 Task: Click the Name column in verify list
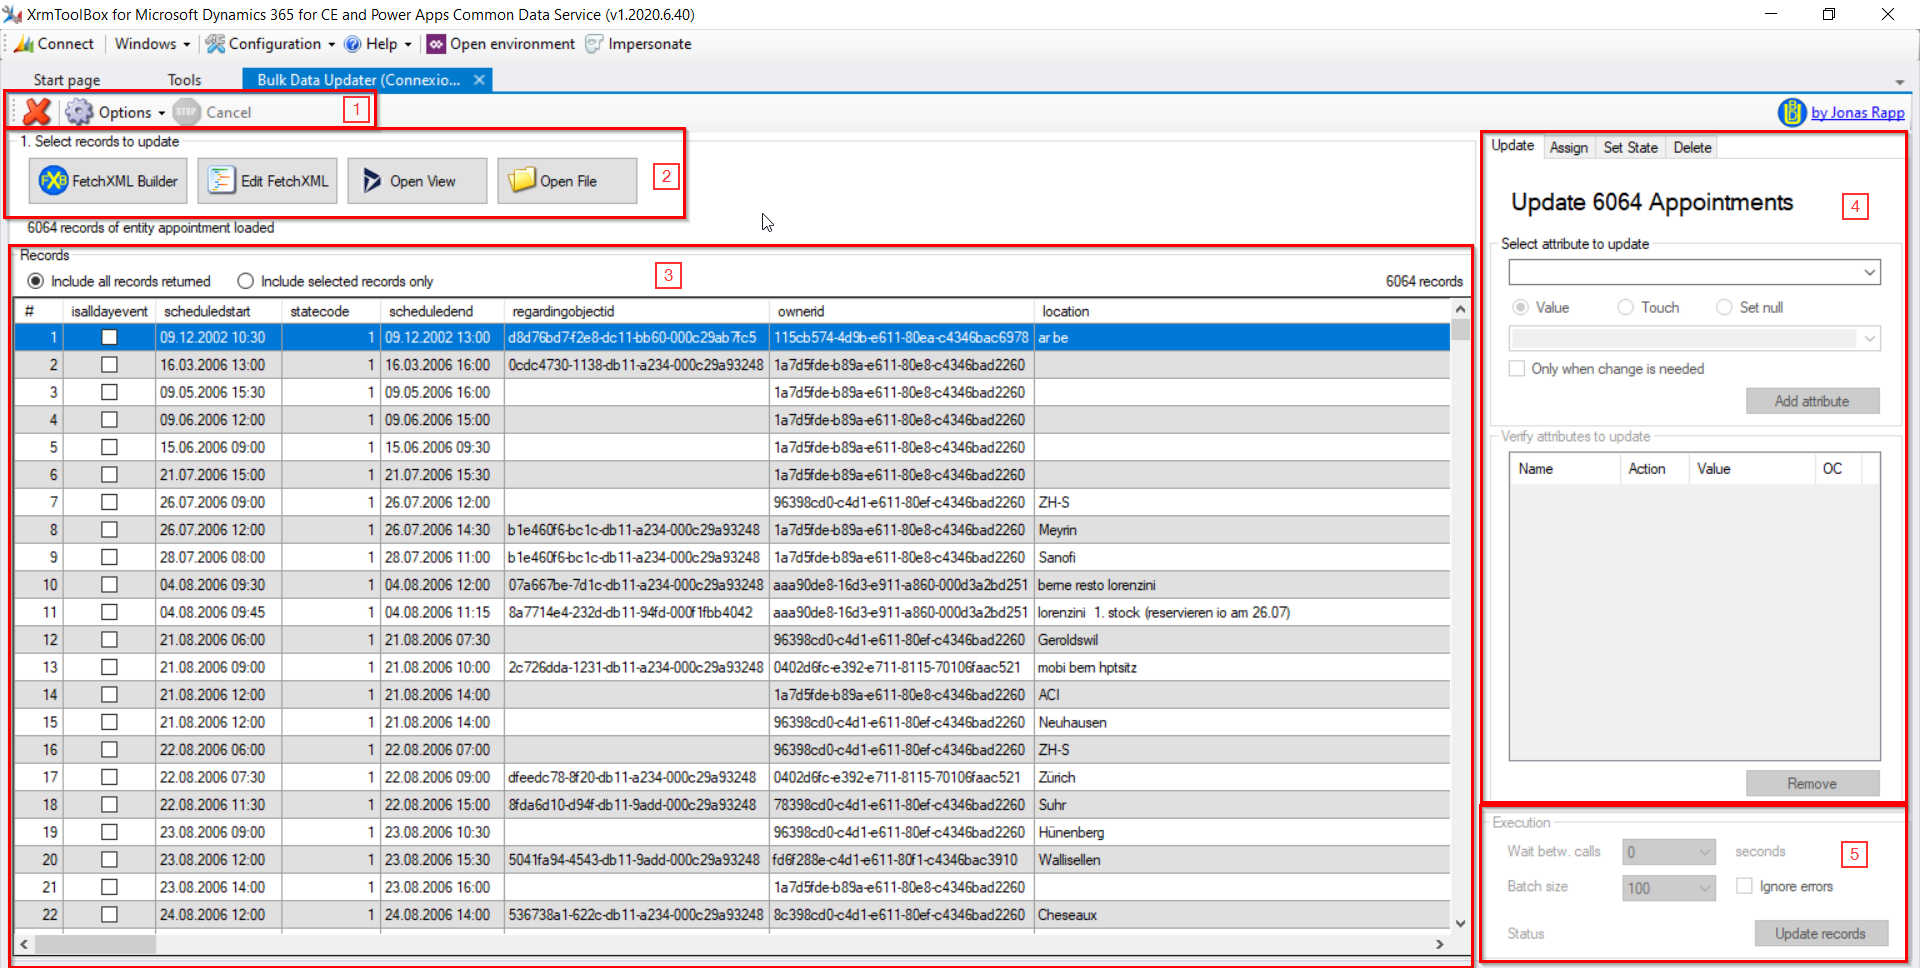(x=1565, y=469)
